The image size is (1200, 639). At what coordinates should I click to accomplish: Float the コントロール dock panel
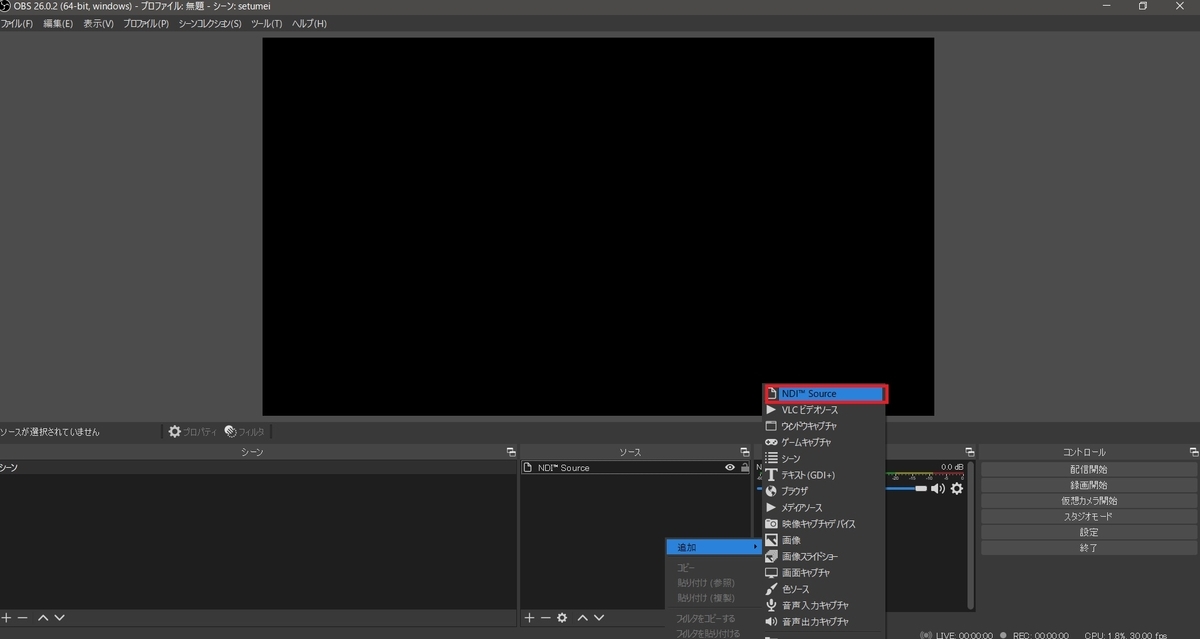click(x=1193, y=453)
